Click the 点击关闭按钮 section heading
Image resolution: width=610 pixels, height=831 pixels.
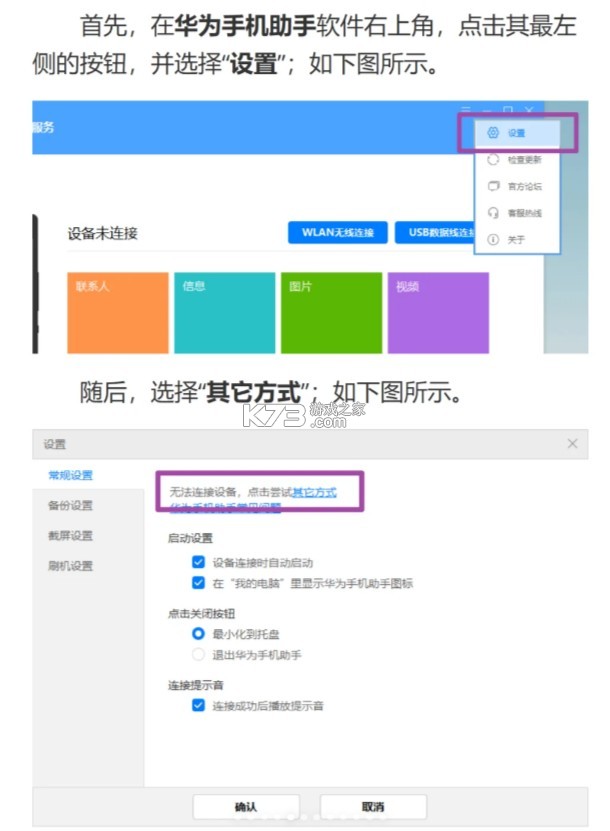201,614
